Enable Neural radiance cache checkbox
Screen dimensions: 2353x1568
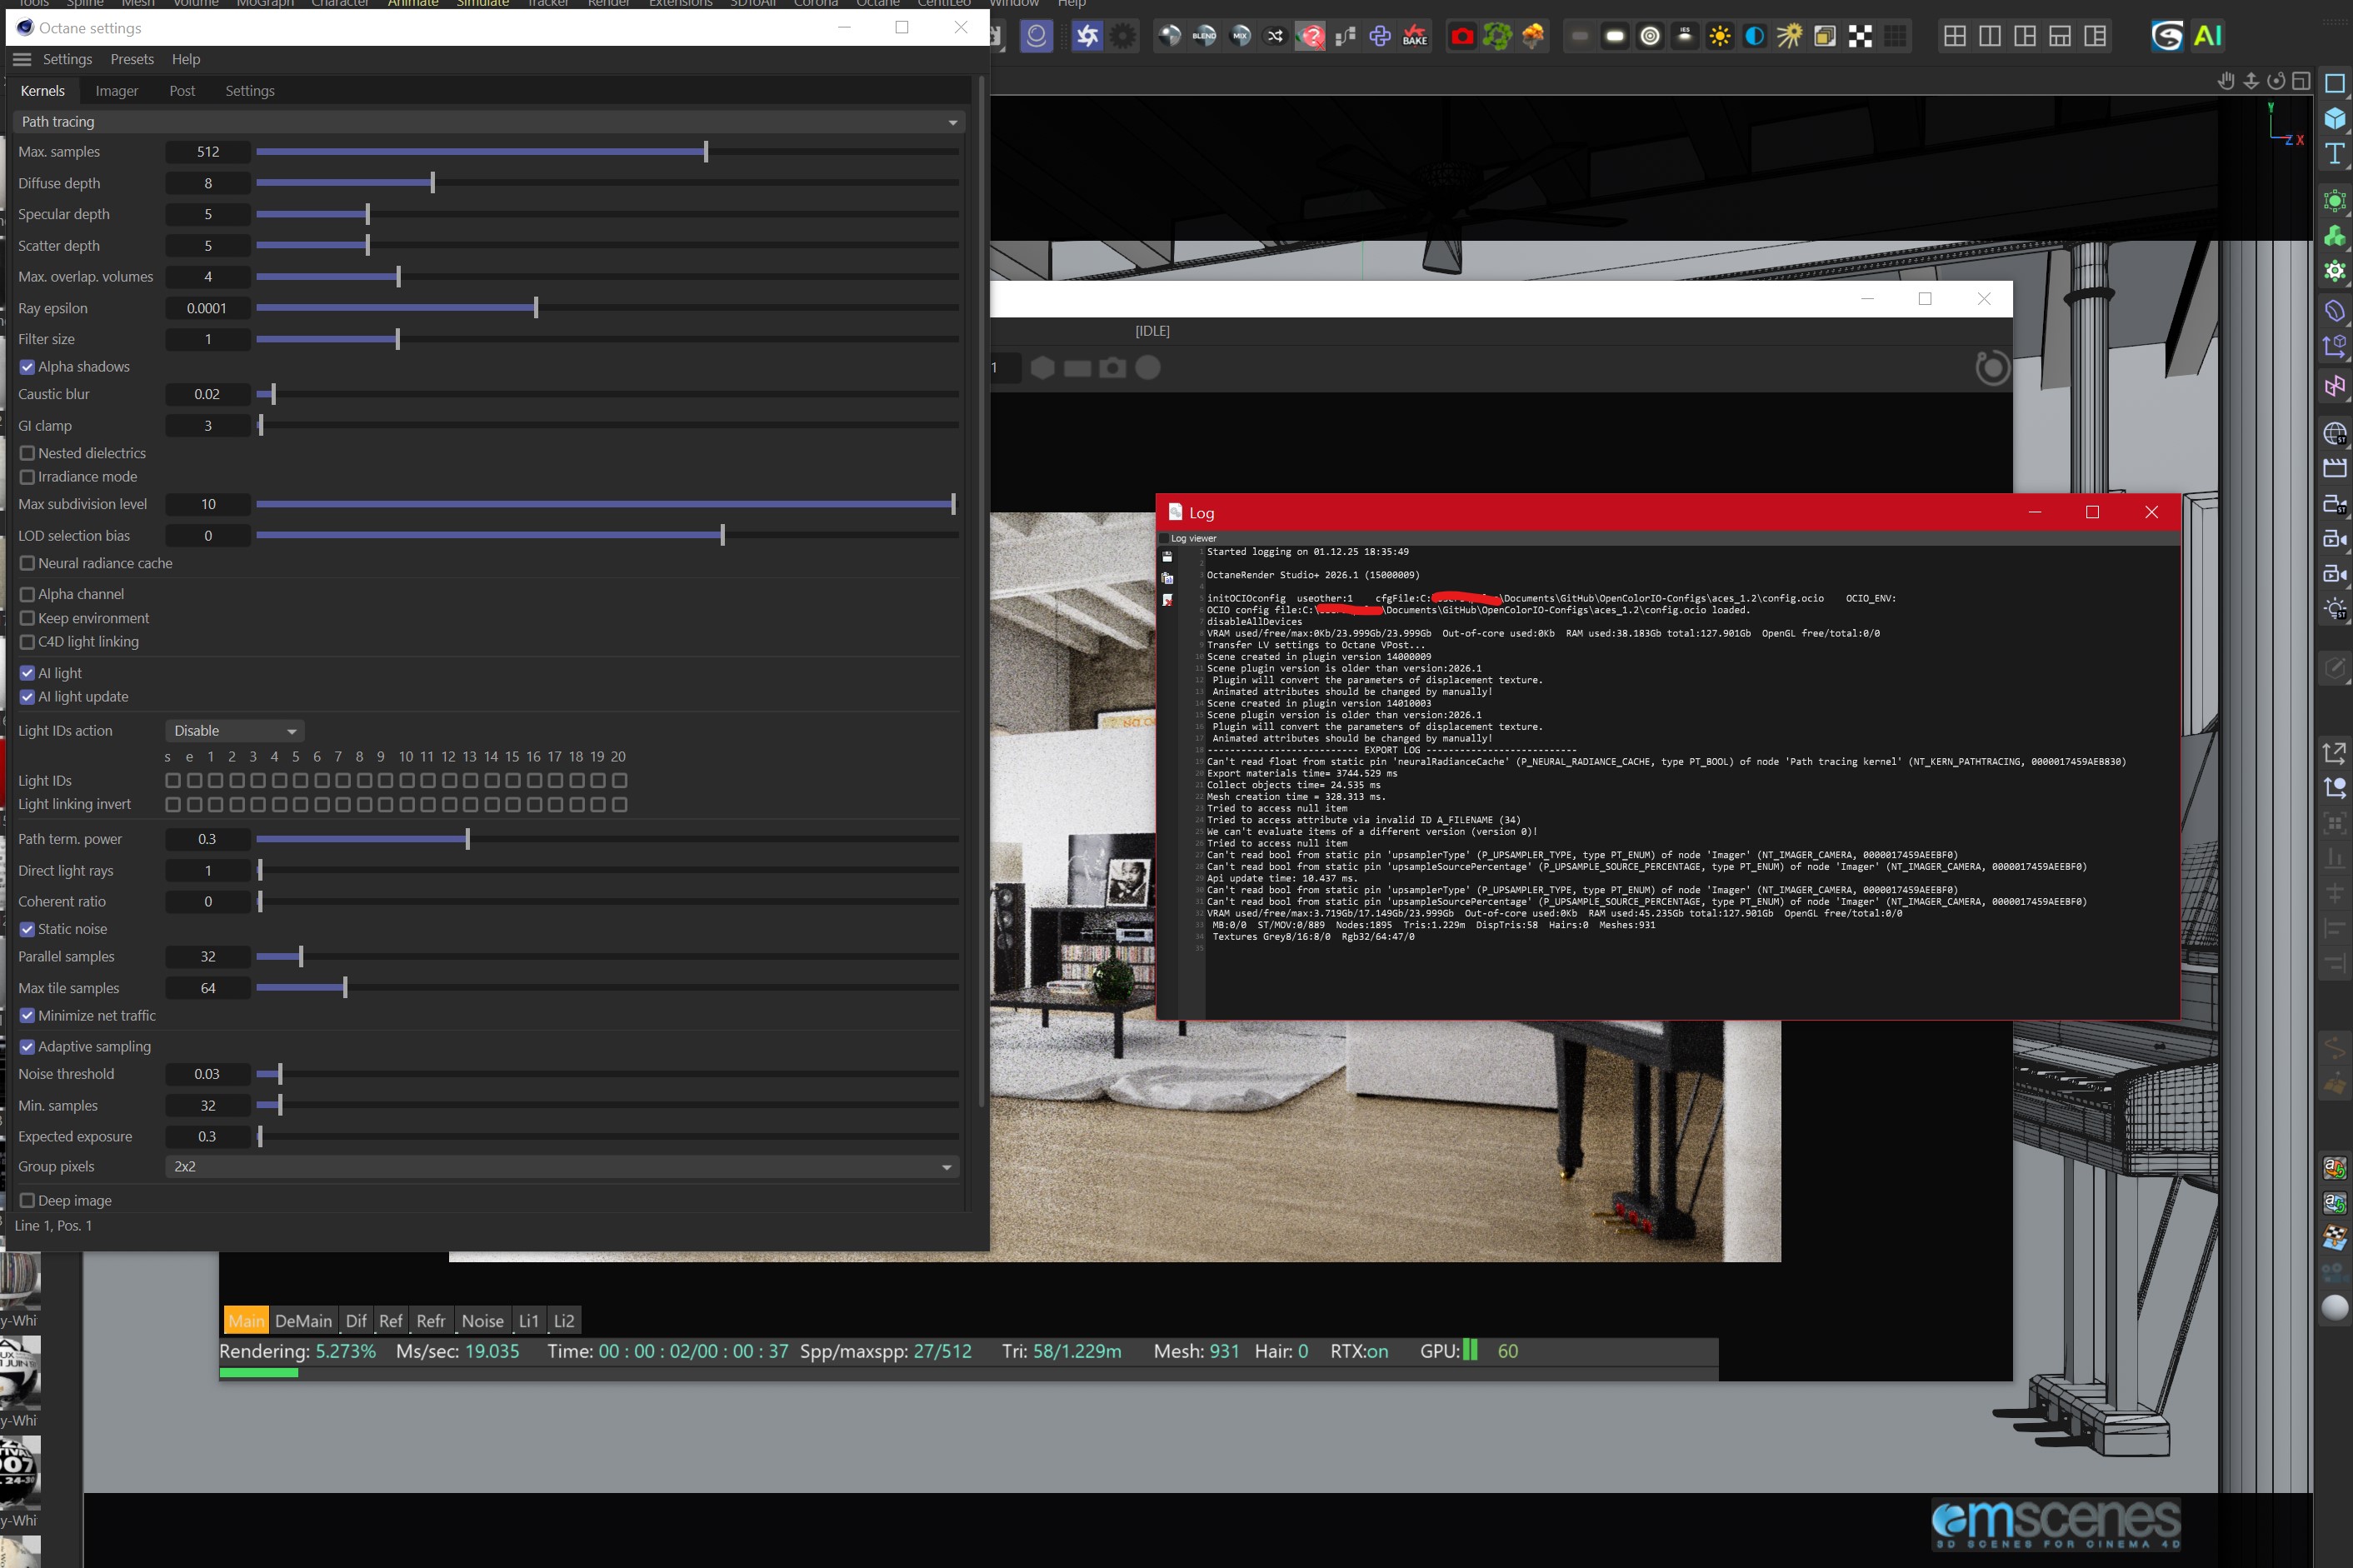click(28, 563)
